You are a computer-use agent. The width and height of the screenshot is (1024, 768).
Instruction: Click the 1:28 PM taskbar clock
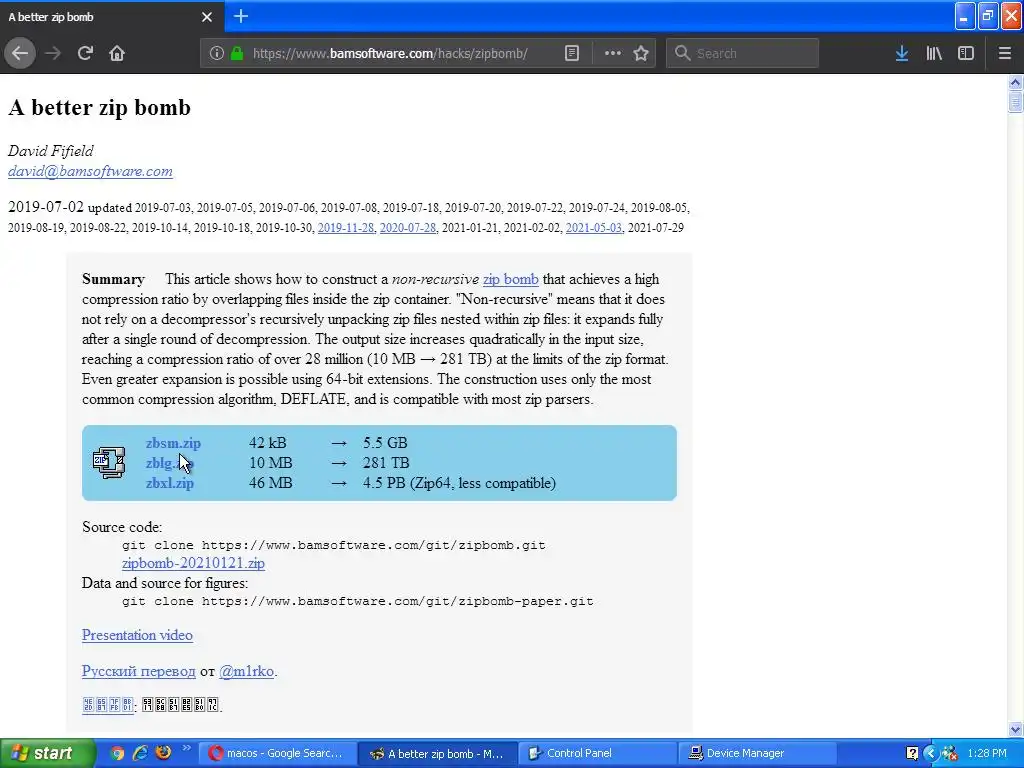click(x=987, y=753)
